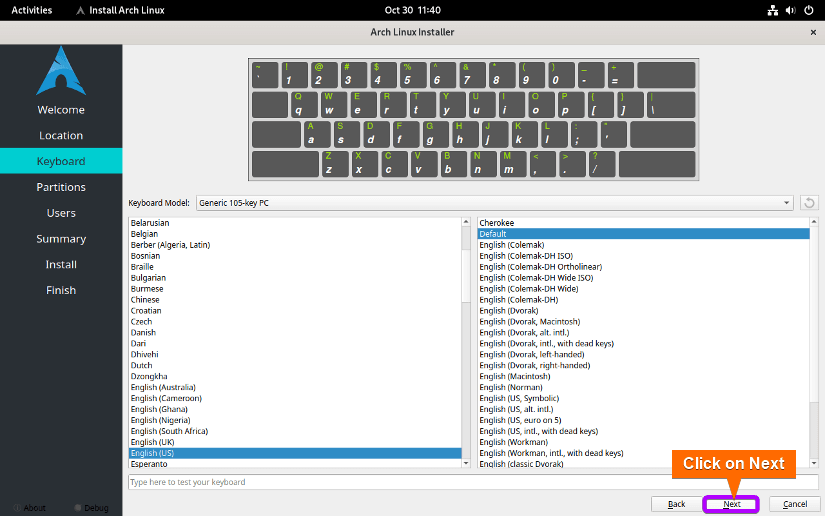Select English (Colemak-DH ISO) variant

click(643, 256)
